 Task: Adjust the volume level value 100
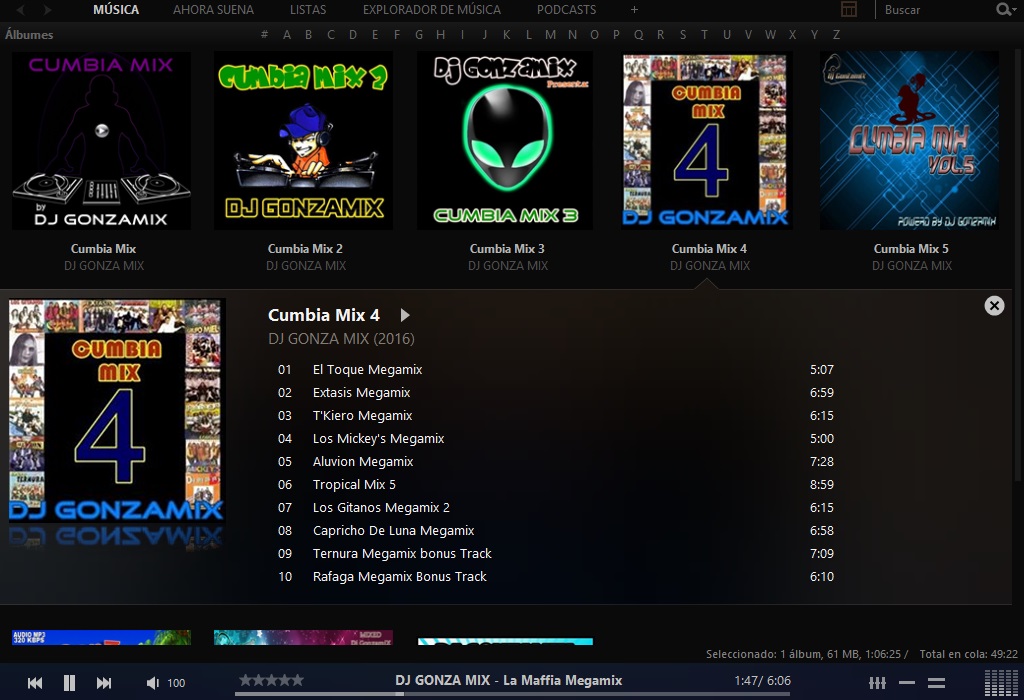[x=176, y=683]
